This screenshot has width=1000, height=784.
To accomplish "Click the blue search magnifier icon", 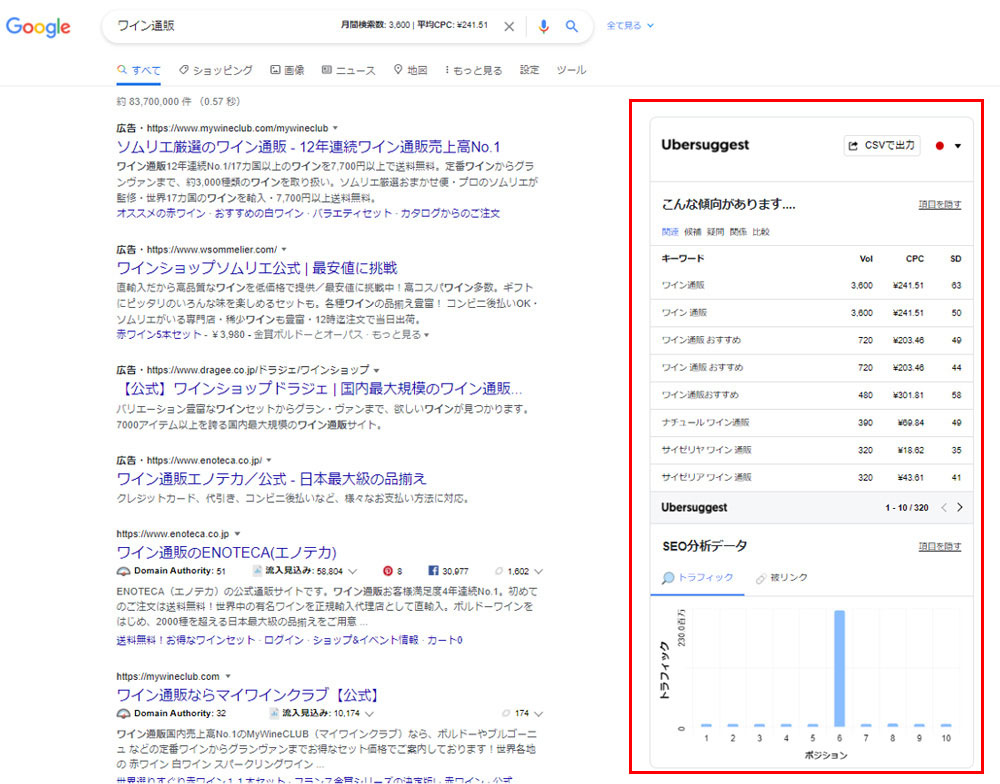I will (x=572, y=26).
